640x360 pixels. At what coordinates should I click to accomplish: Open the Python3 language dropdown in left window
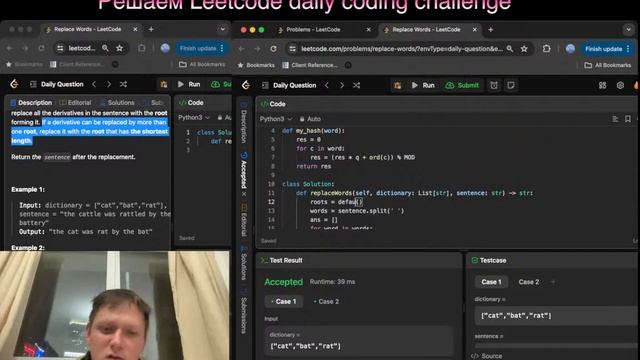[x=194, y=118]
